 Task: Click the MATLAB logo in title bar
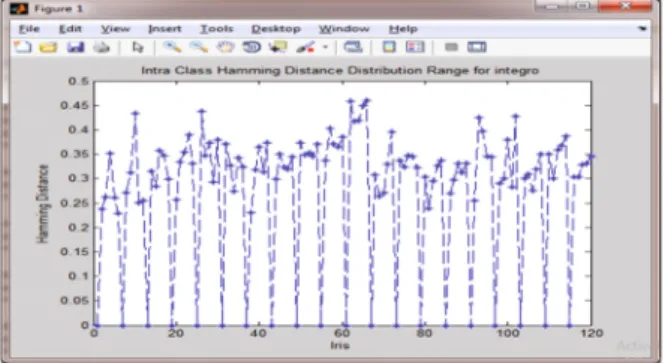coord(18,8)
